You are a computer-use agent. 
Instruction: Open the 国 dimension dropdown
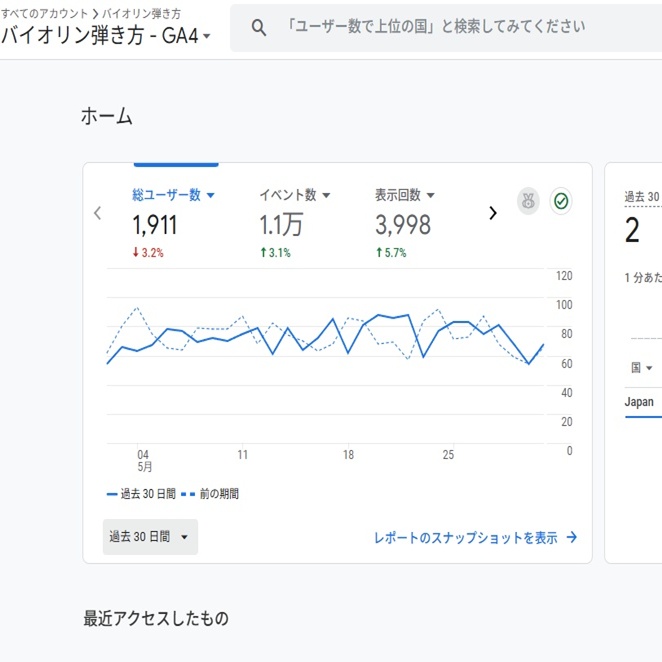(x=641, y=368)
